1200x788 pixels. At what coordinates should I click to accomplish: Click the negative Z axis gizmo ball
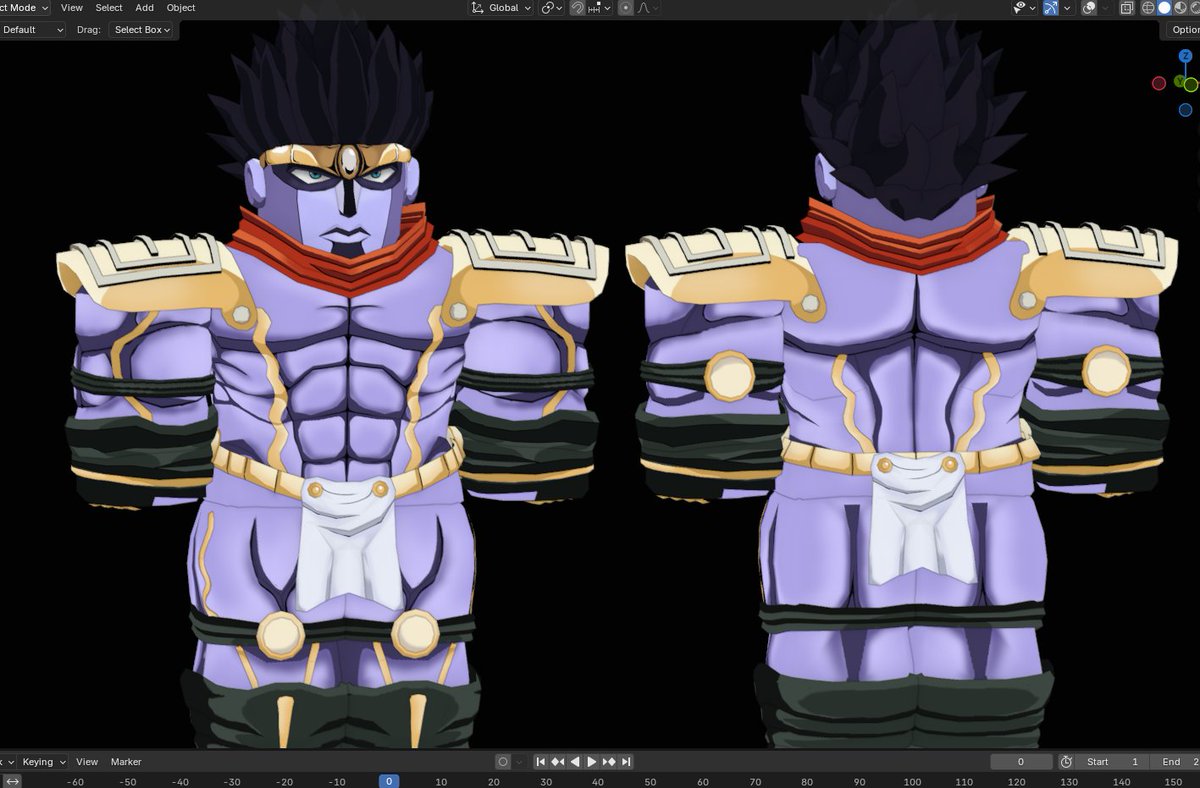1185,110
